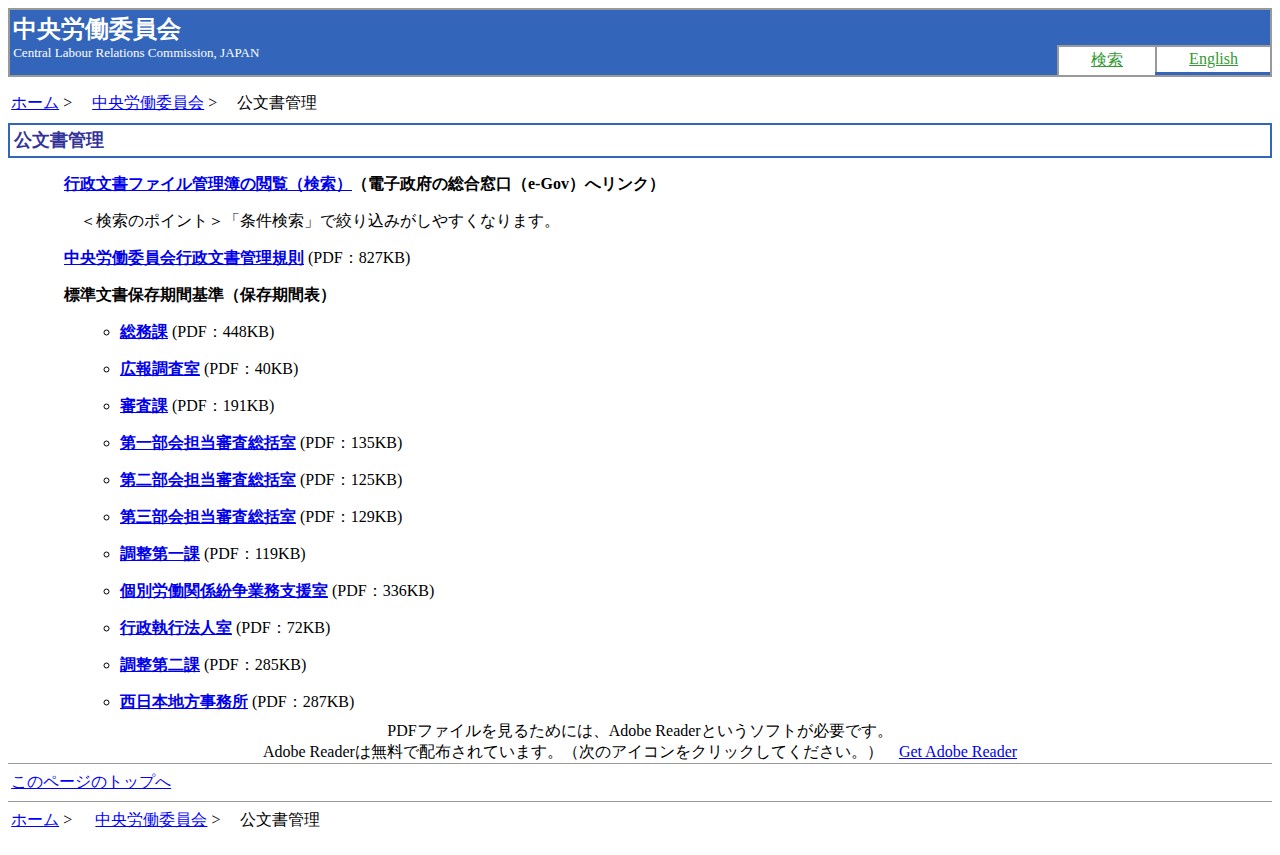Open the 第三部会担当審査総括室 PDF link
Screen dimensions: 1280x855
tap(207, 516)
